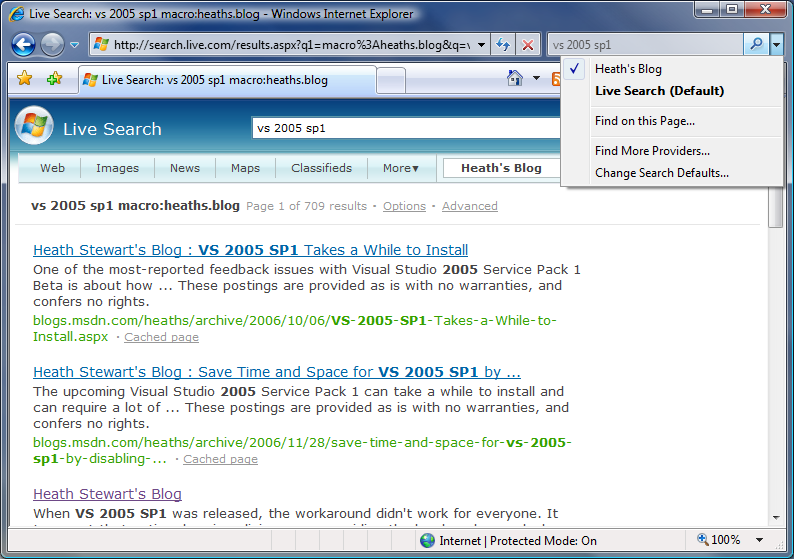Select Find on this Page menu entry
794x559 pixels.
[x=644, y=121]
